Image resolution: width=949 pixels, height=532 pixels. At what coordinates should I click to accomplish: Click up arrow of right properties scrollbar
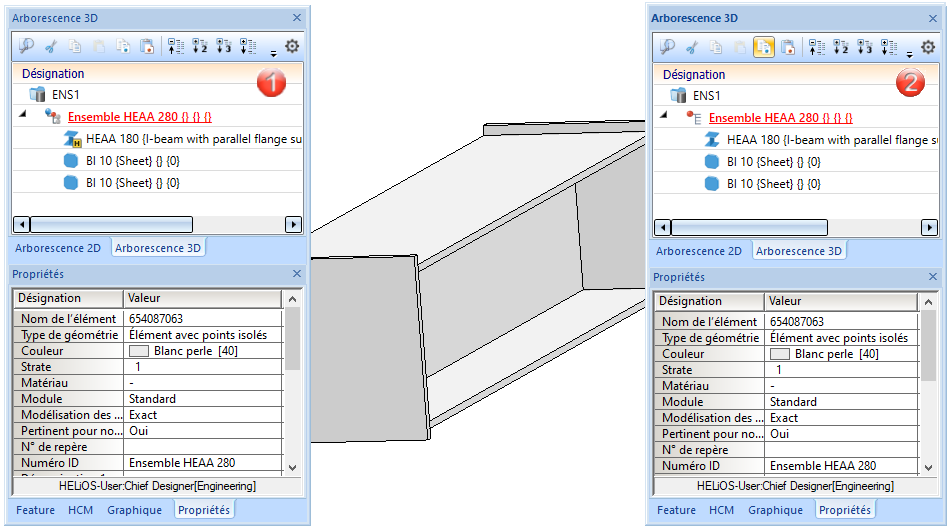928,301
